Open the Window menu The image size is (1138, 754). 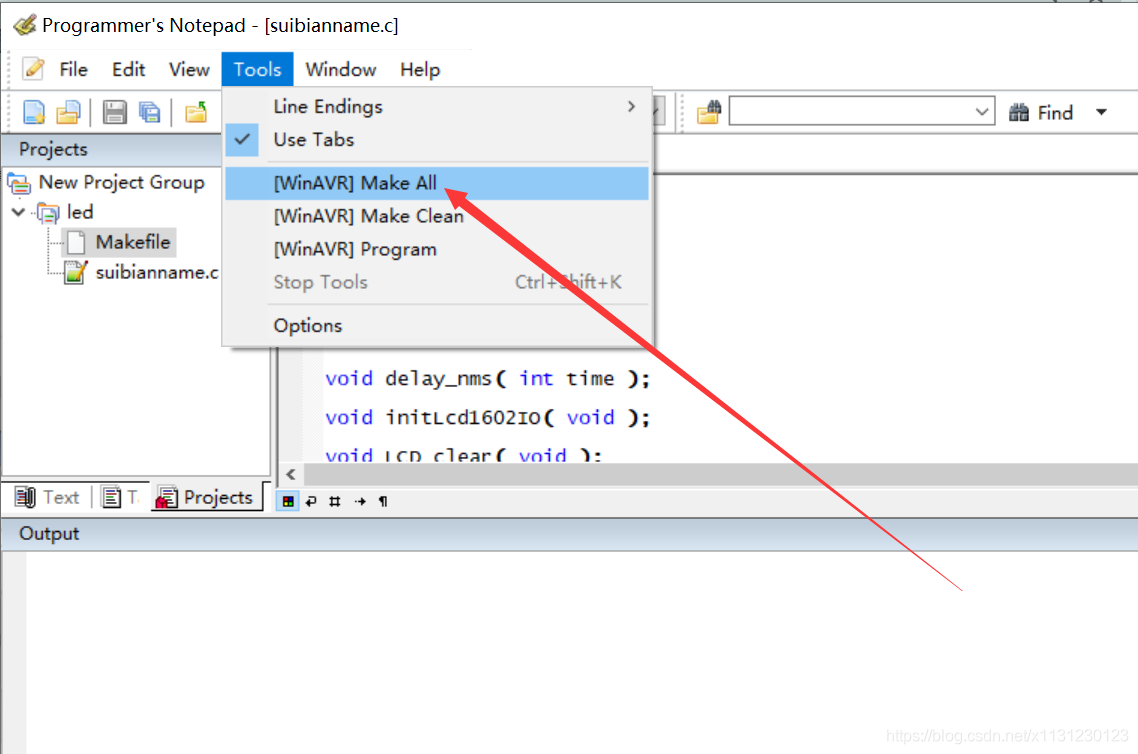click(x=340, y=70)
